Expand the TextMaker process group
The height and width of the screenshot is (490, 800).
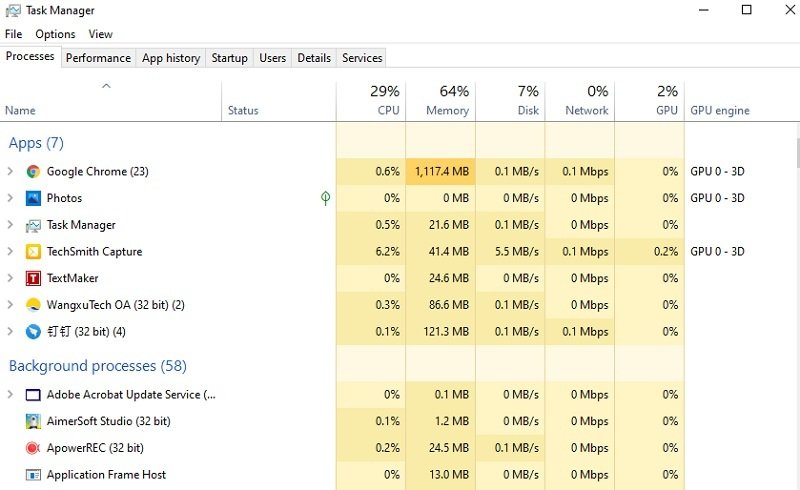10,278
